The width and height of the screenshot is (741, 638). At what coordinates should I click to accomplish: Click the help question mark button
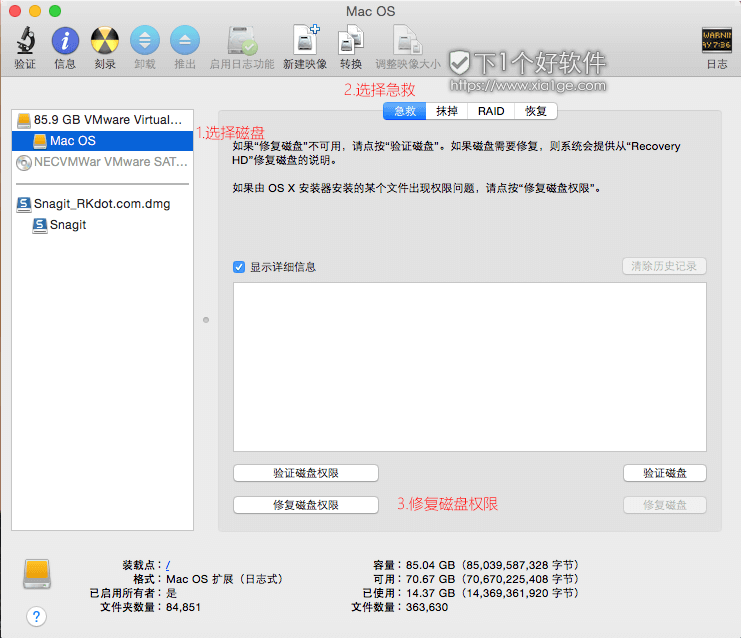coord(37,617)
